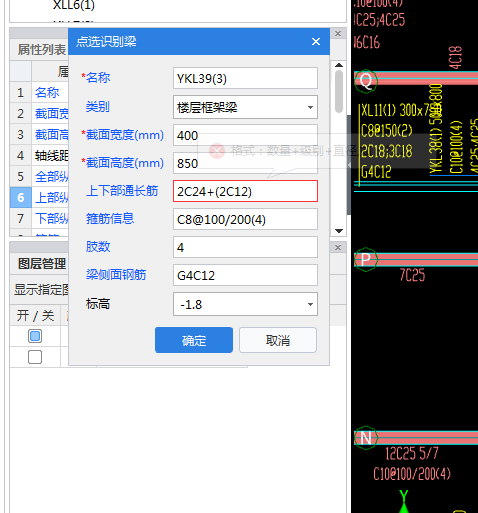Click the 截面宽度 field showing 400

(245, 135)
